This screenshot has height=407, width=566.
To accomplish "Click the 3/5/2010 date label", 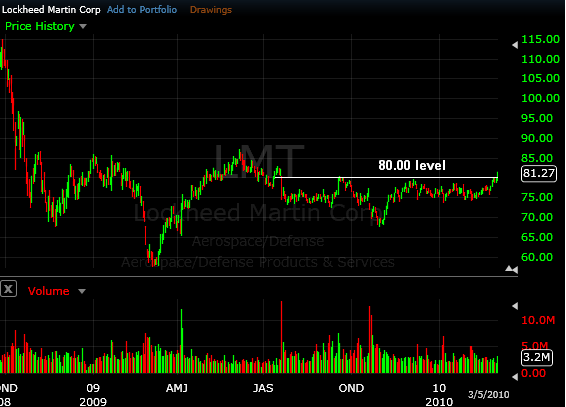I will 488,395.
